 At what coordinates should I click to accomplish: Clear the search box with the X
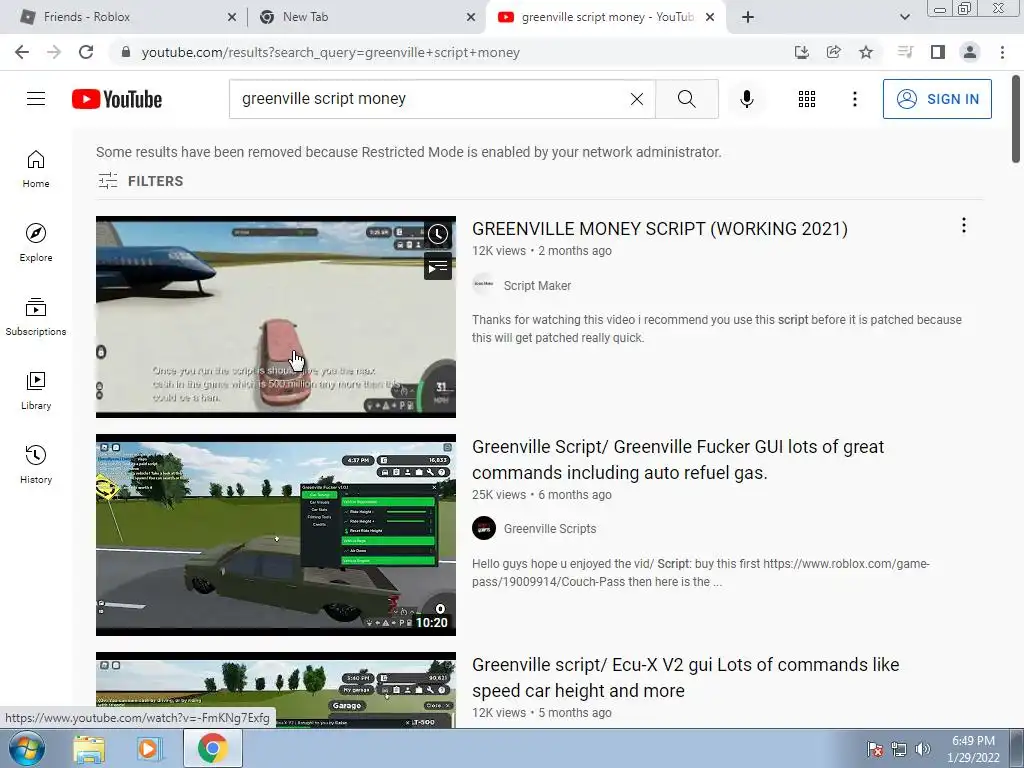coord(637,99)
